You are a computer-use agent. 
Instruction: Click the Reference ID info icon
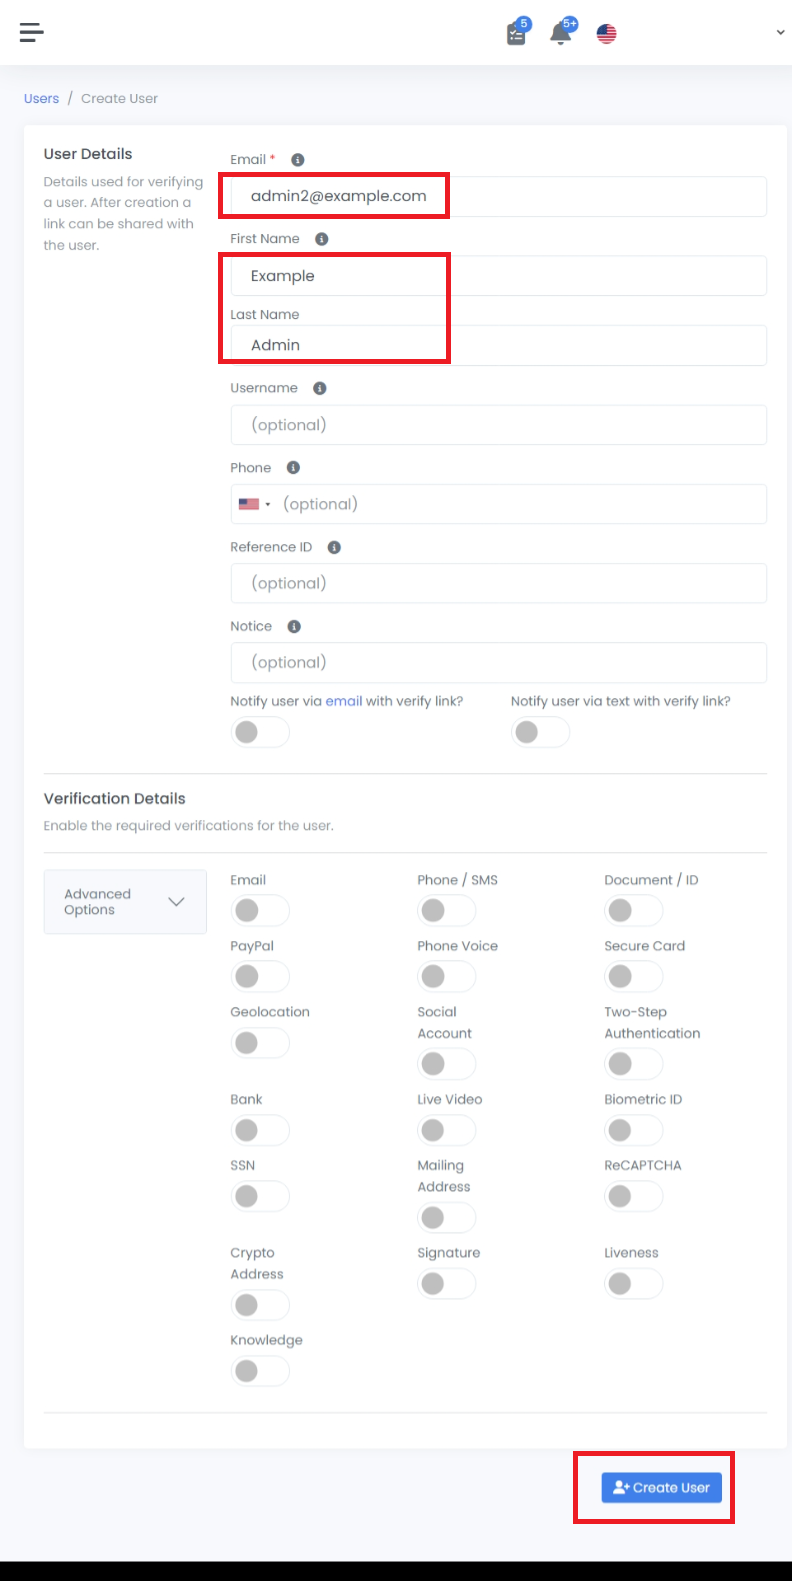[x=334, y=547]
